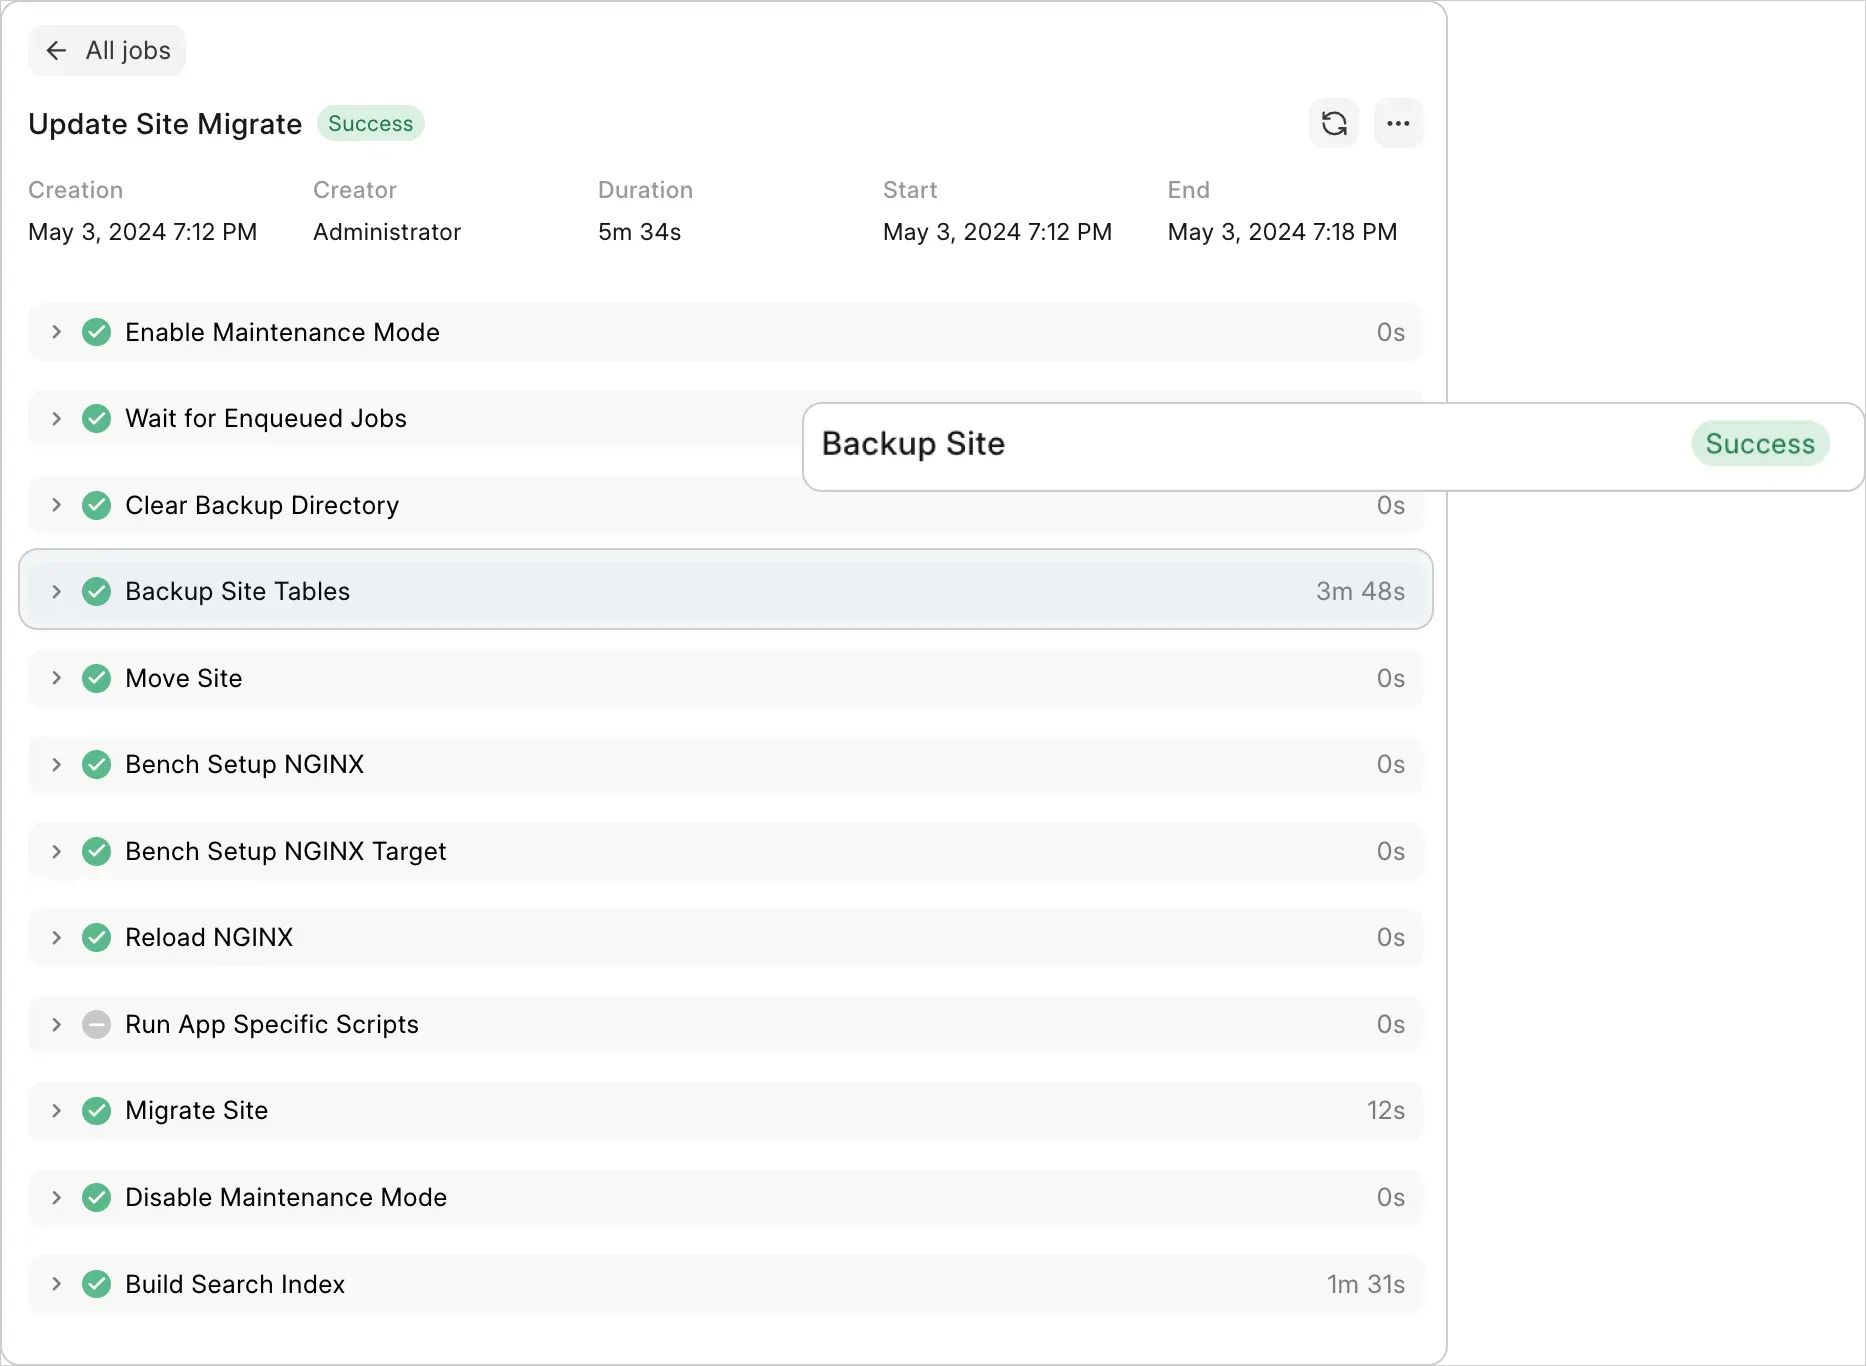Expand the Wait for Enqueued Jobs step

[x=57, y=418]
